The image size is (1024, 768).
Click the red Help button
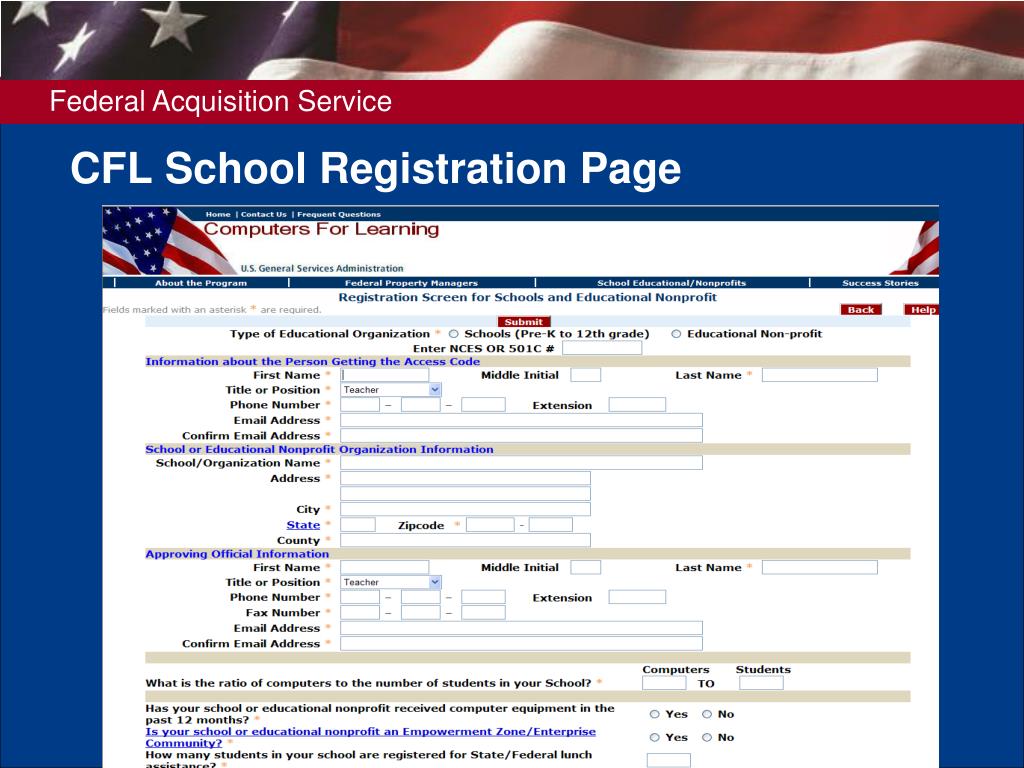(x=921, y=310)
